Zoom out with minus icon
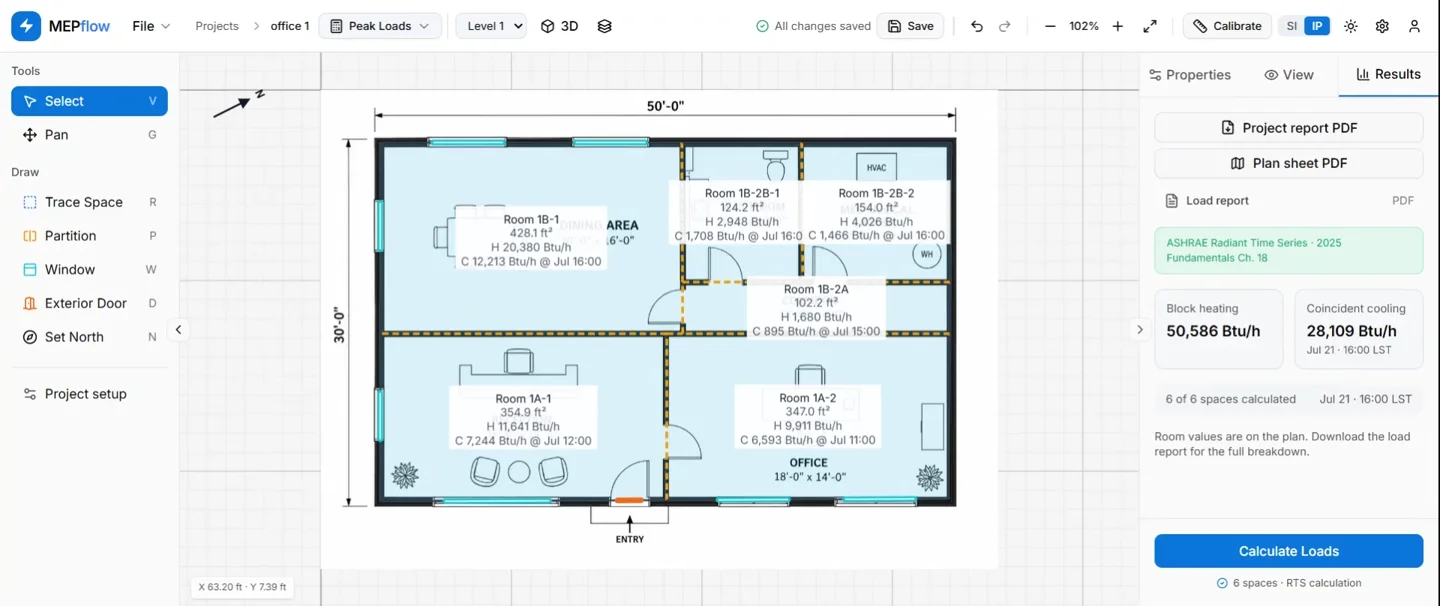This screenshot has width=1440, height=606. coord(1050,26)
